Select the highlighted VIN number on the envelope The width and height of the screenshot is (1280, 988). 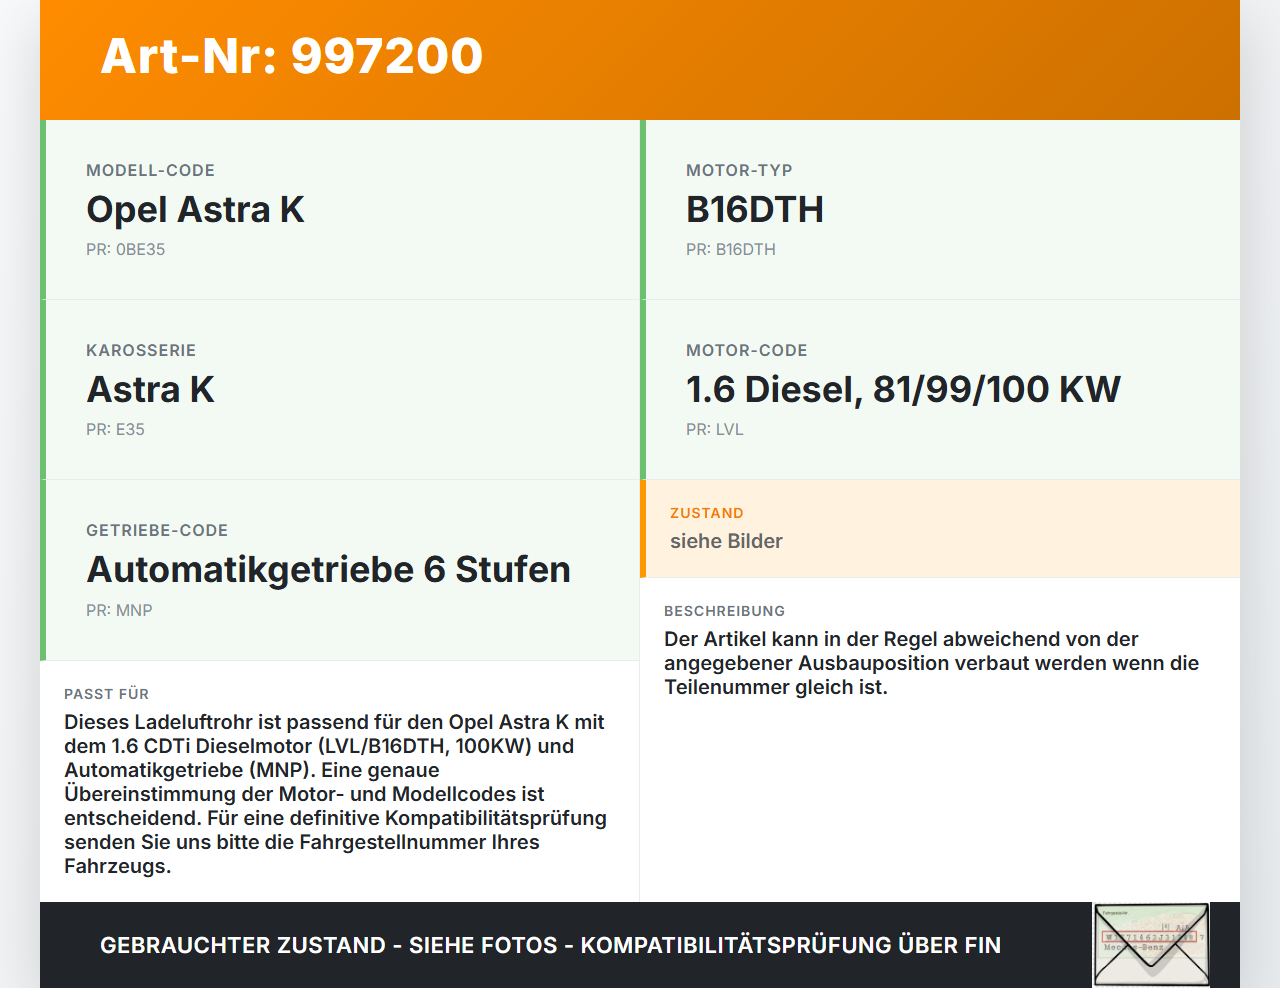(x=1150, y=937)
